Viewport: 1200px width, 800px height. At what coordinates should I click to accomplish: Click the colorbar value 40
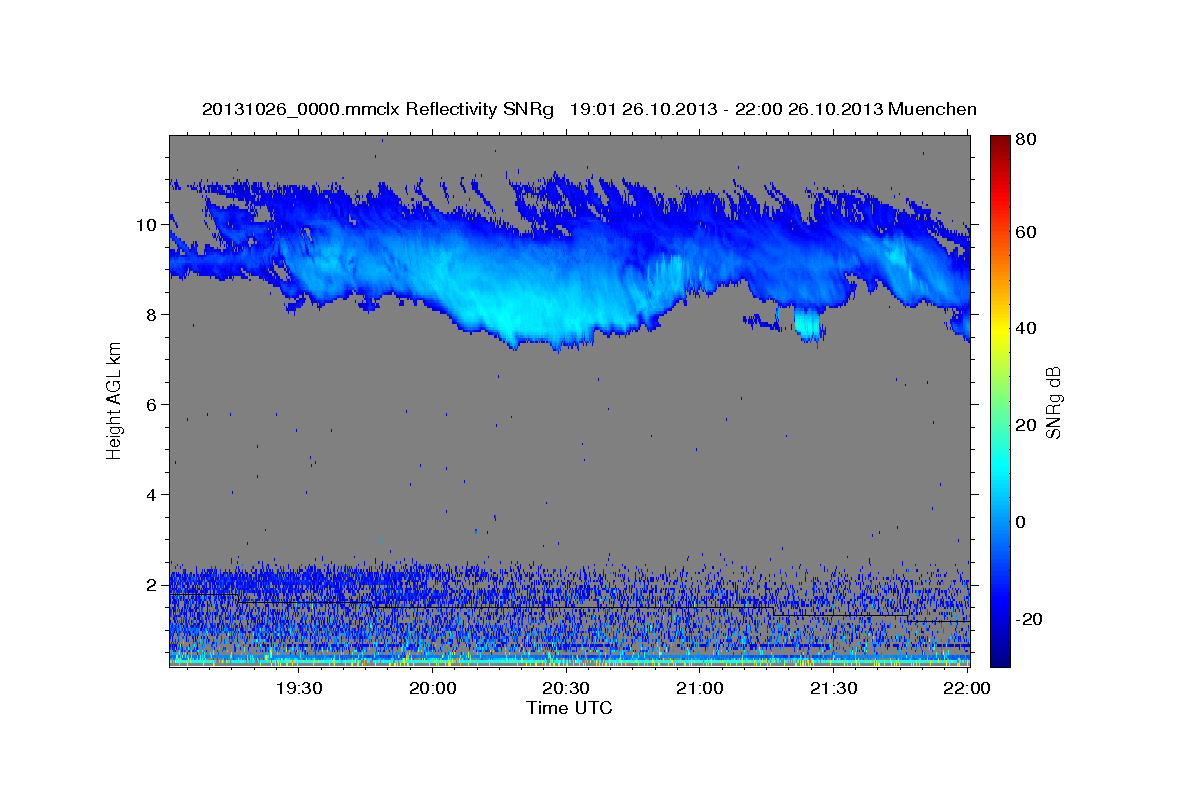[1025, 328]
